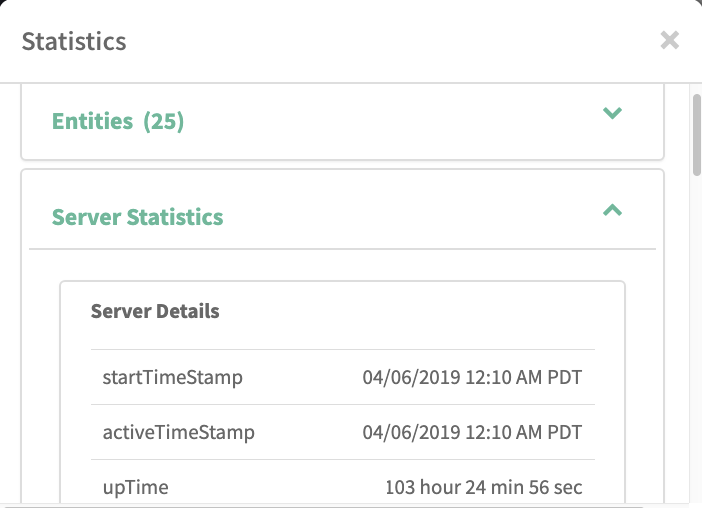Click blank space right of Server Details

420,311
